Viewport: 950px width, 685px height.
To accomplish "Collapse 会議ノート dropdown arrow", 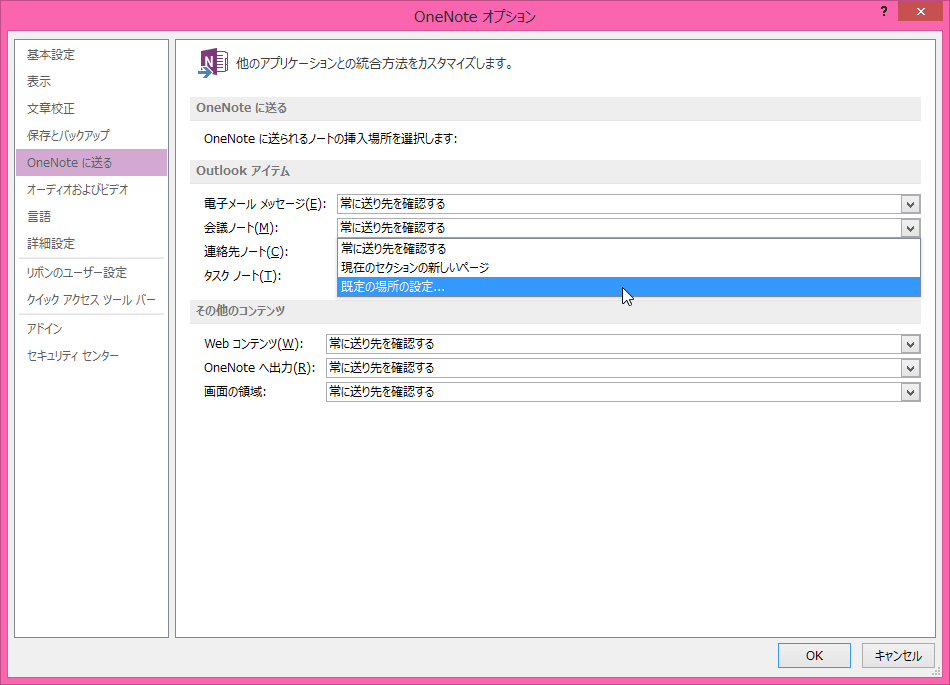I will coord(910,228).
